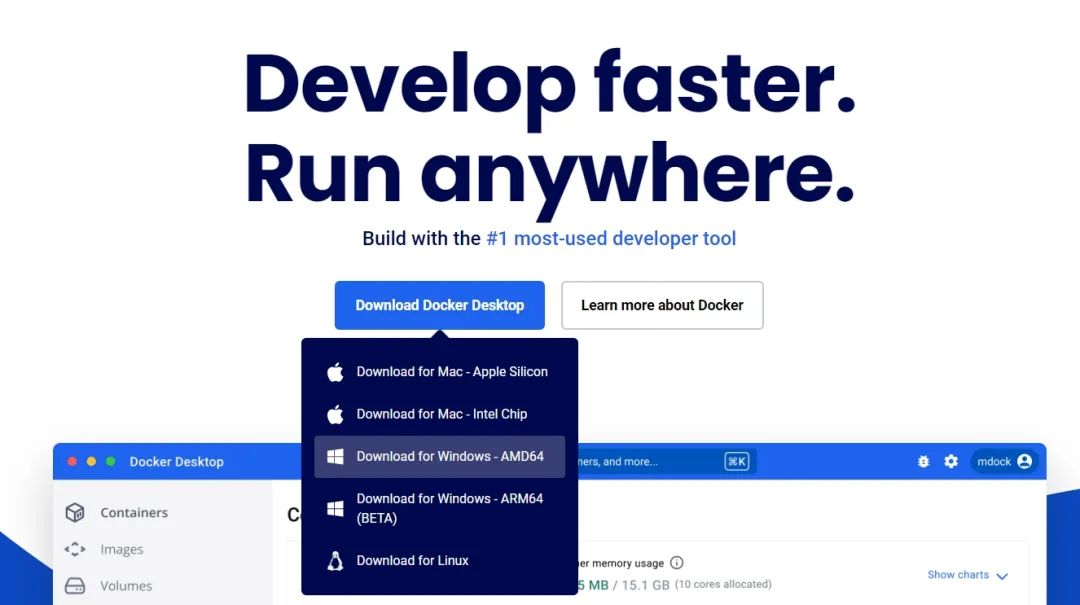Click the ⌘K shortcut badge in search
Image resolution: width=1080 pixels, height=605 pixels.
(x=736, y=462)
